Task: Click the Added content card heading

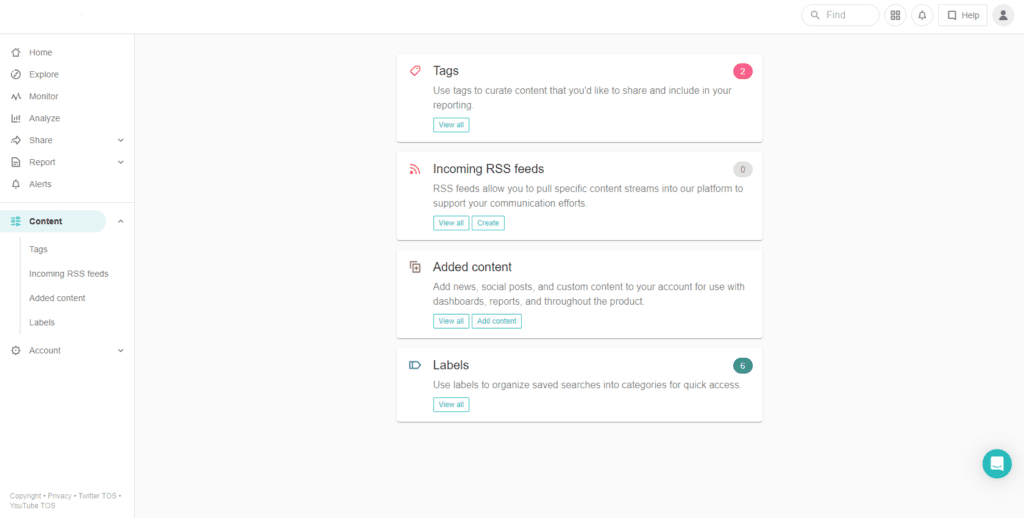Action: click(472, 267)
